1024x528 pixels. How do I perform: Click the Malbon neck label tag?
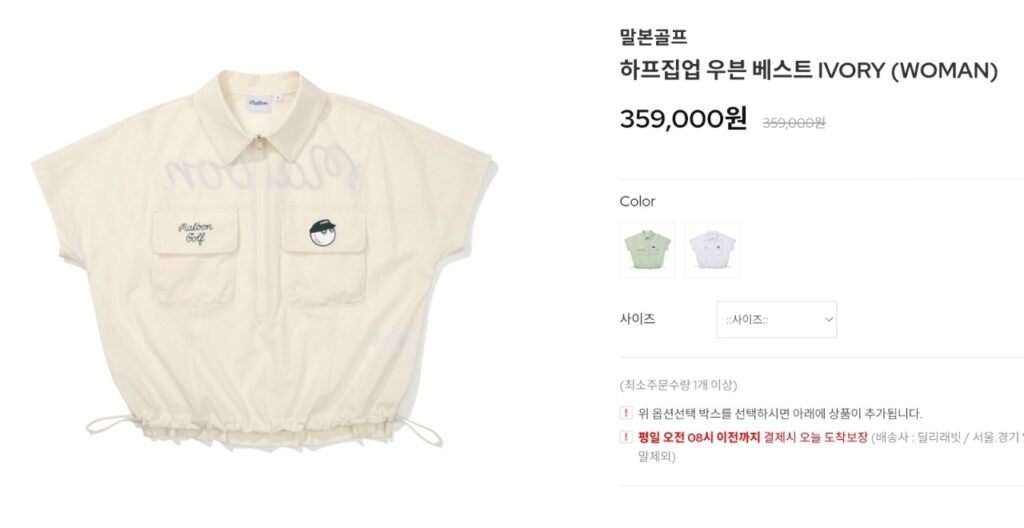point(259,103)
